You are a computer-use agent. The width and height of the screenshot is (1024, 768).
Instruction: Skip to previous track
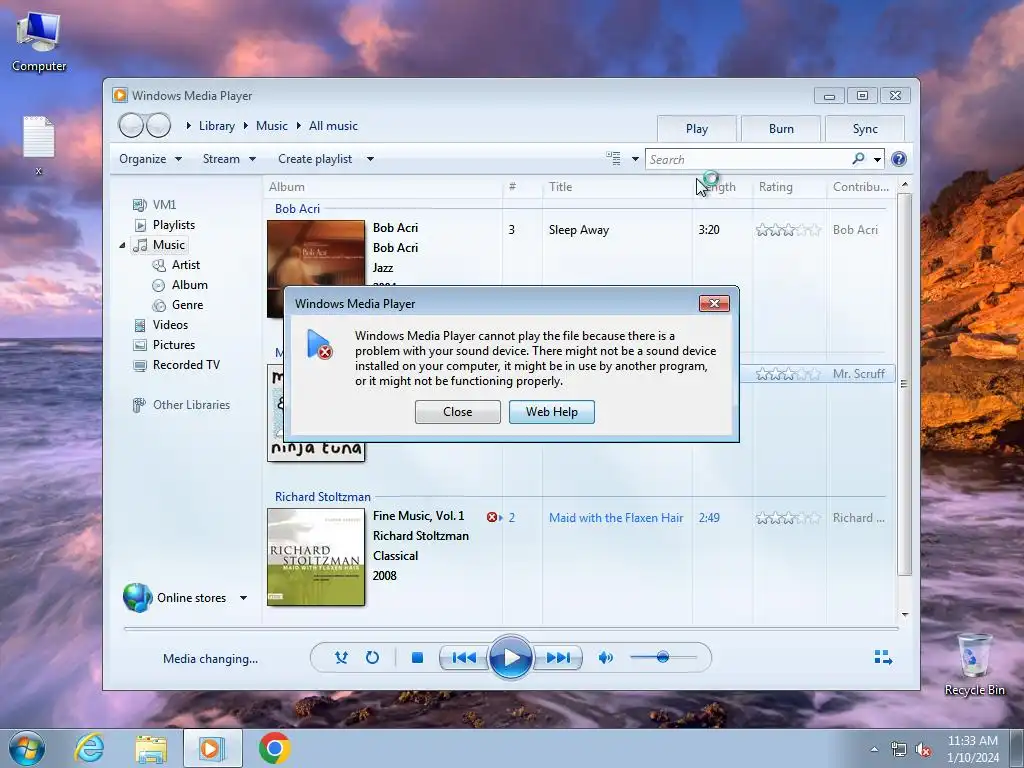point(464,658)
